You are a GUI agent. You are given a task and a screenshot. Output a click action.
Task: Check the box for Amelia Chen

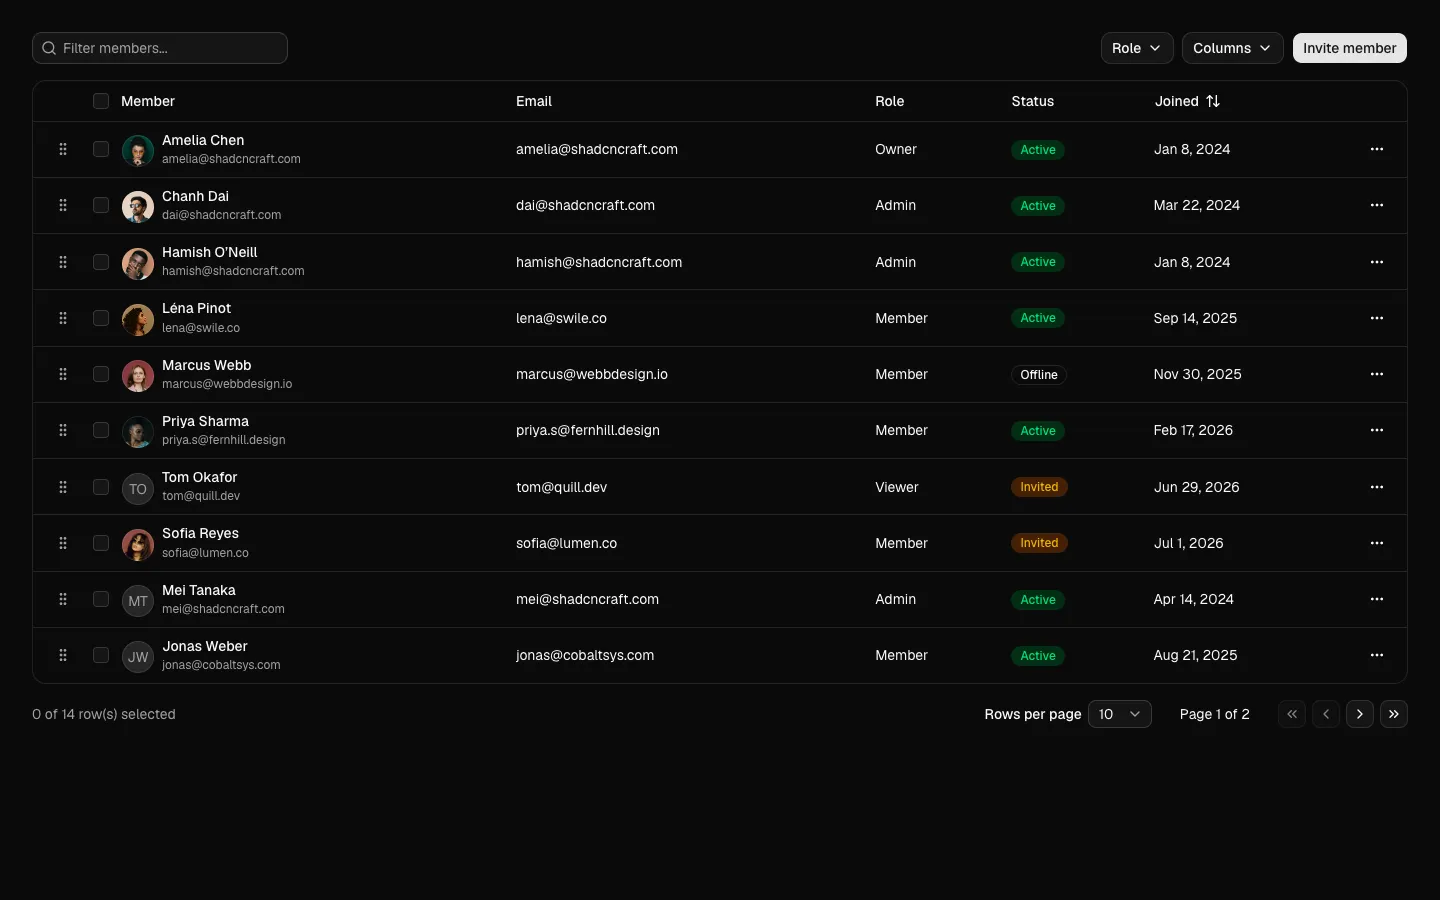tap(101, 149)
